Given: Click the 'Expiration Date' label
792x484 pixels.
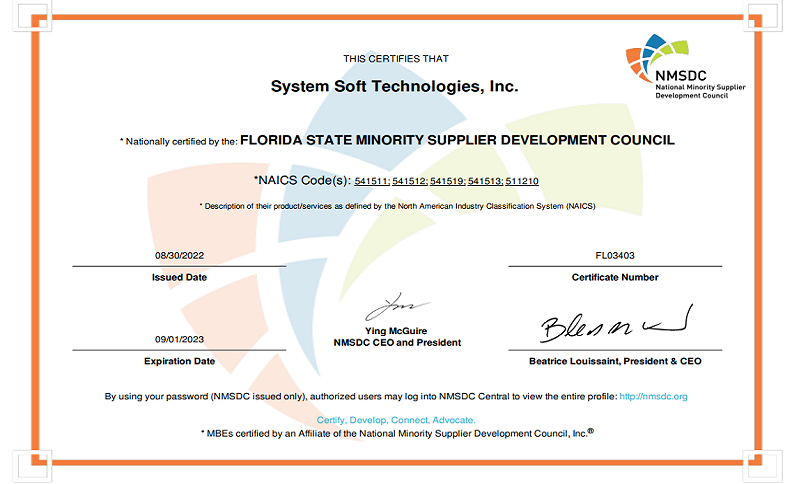Looking at the screenshot, I should pos(179,361).
